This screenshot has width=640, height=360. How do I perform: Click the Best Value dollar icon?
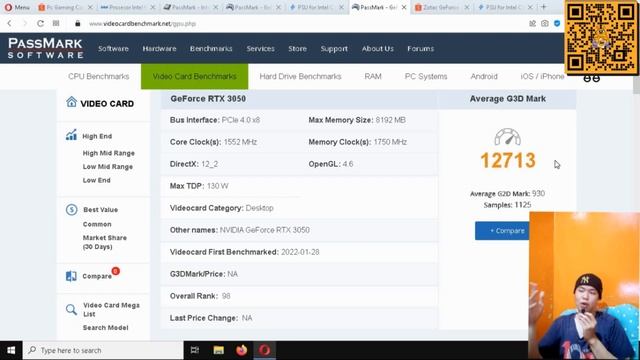[71, 209]
